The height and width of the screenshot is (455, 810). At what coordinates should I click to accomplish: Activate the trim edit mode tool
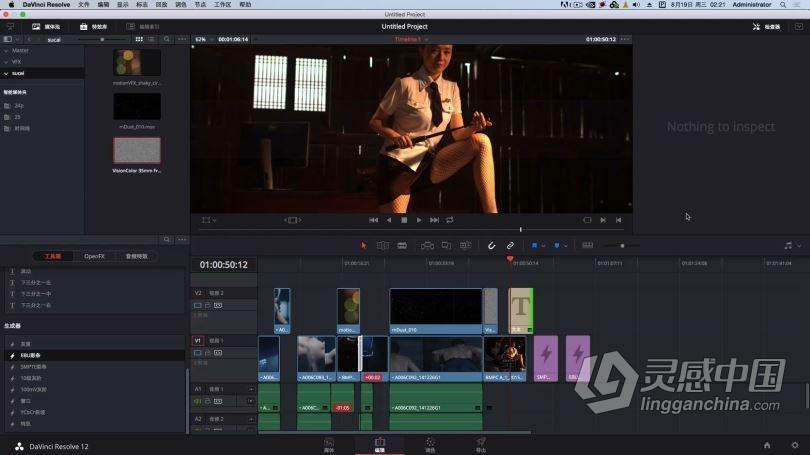point(383,246)
